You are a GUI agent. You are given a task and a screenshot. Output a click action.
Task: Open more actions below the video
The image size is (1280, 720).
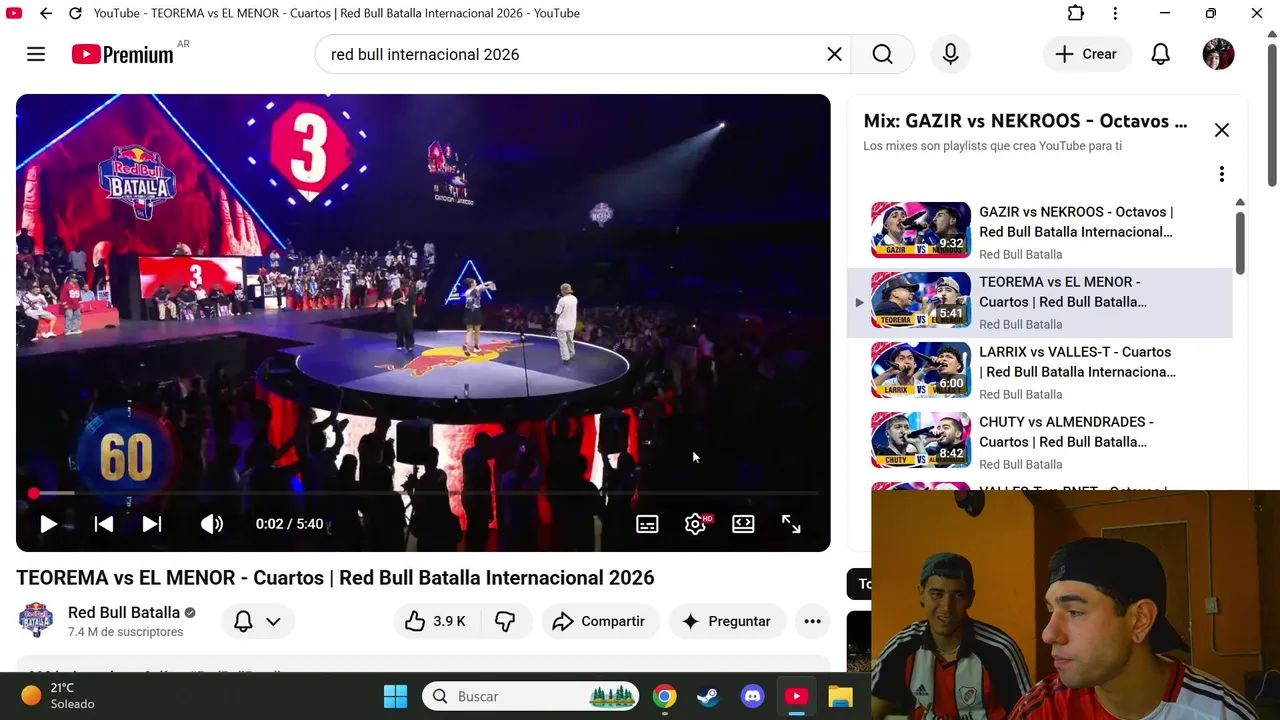[x=812, y=621]
